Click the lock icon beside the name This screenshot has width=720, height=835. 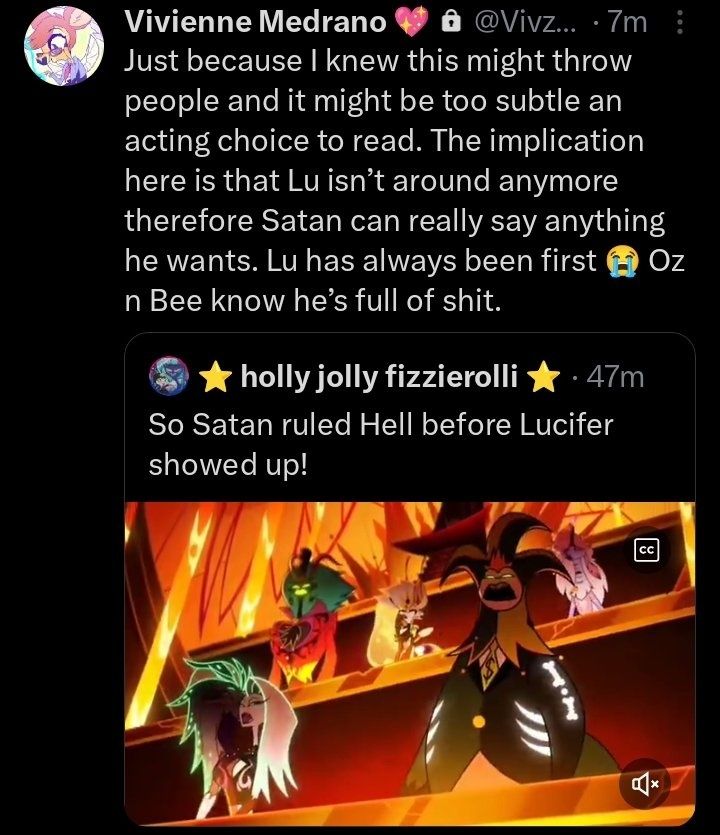pos(452,22)
